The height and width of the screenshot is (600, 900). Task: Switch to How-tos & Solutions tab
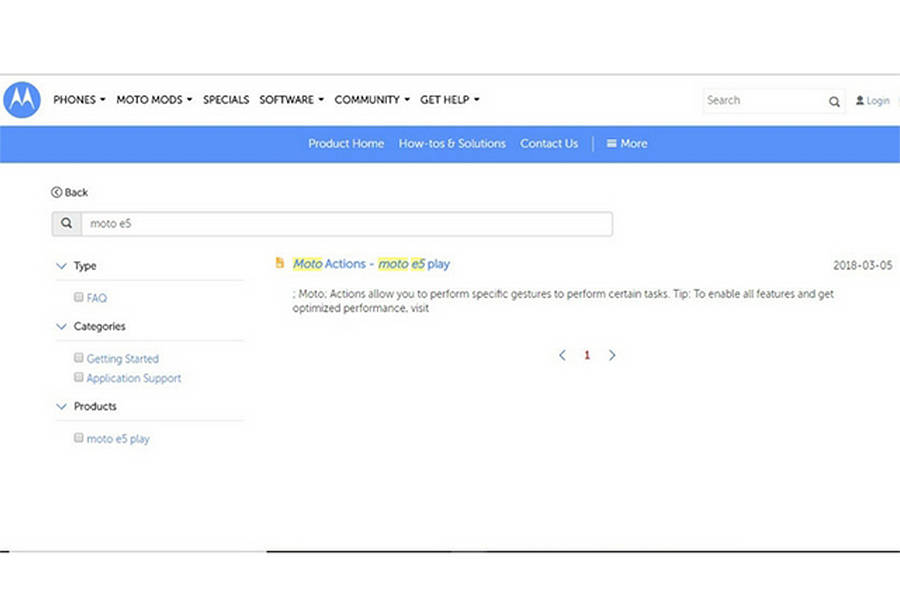click(x=452, y=144)
